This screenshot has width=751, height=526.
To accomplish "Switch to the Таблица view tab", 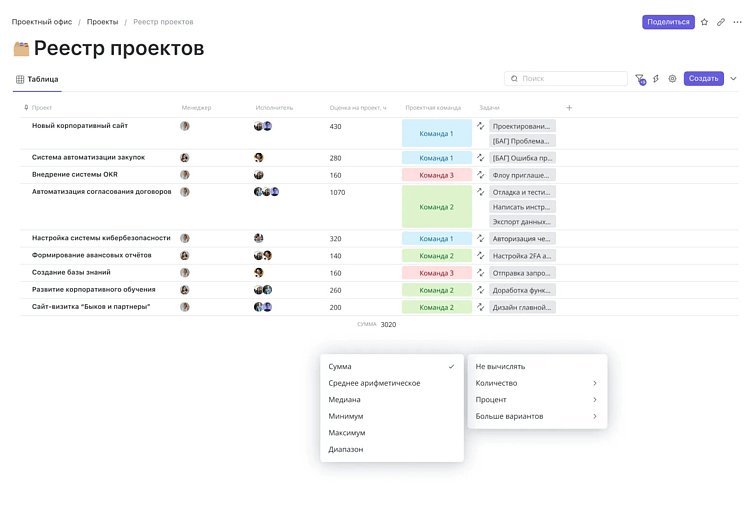I will tap(37, 80).
